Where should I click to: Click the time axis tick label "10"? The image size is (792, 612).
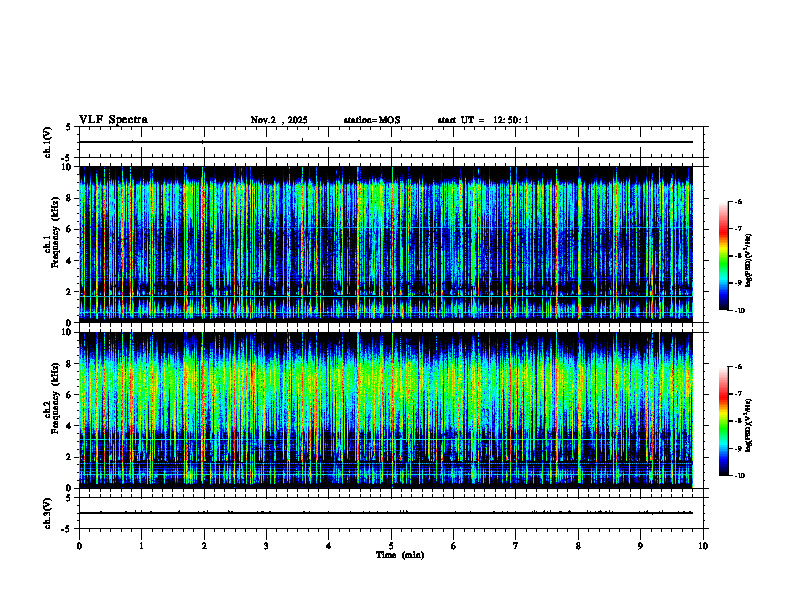[x=703, y=546]
